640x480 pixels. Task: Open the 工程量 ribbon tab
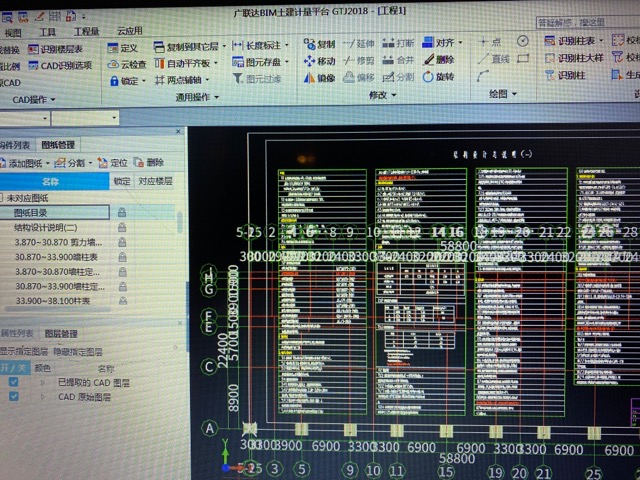(86, 31)
